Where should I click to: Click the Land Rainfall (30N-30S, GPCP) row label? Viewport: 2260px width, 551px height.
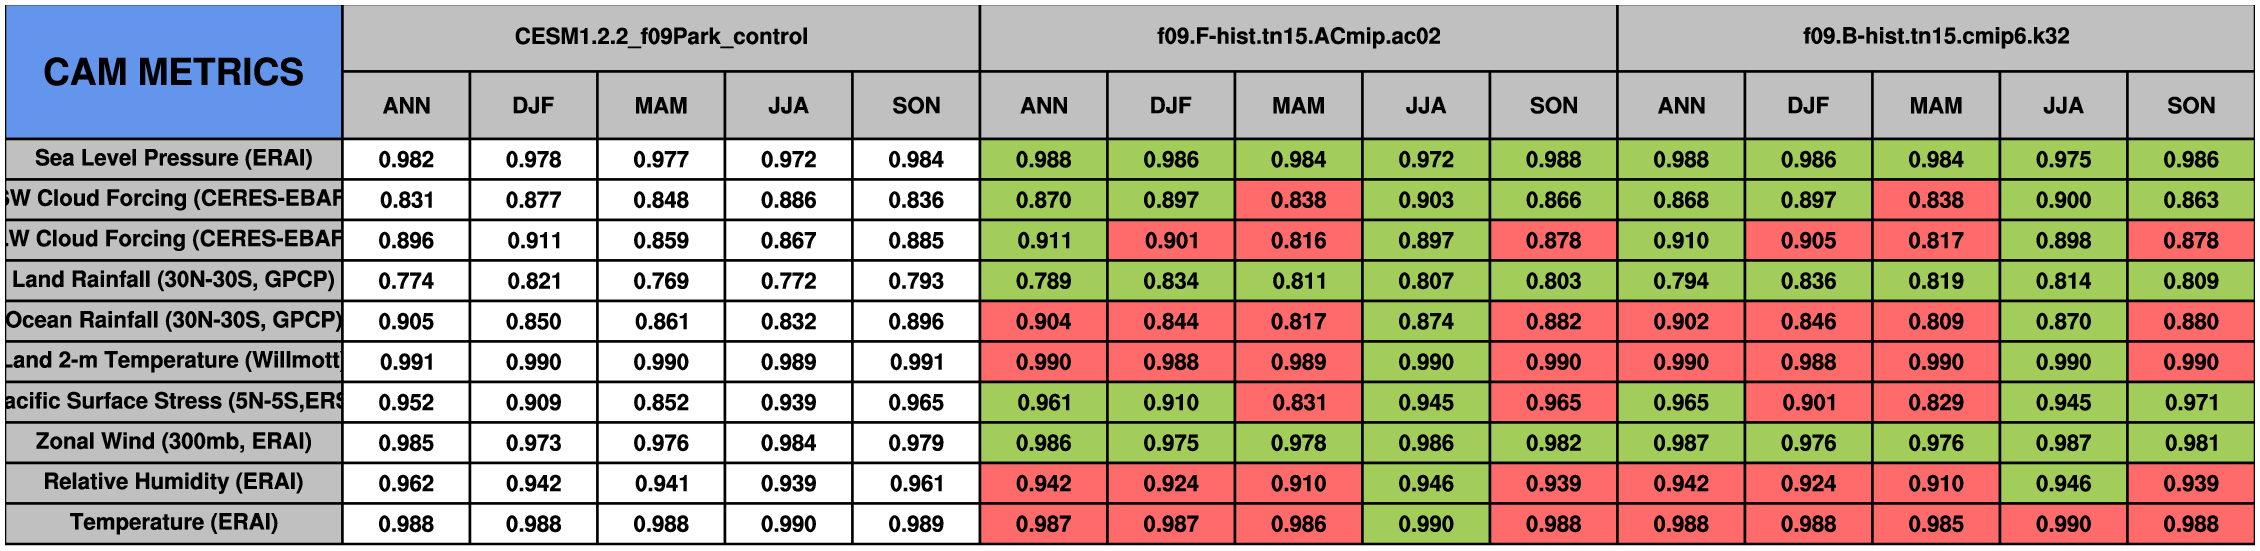coord(173,280)
